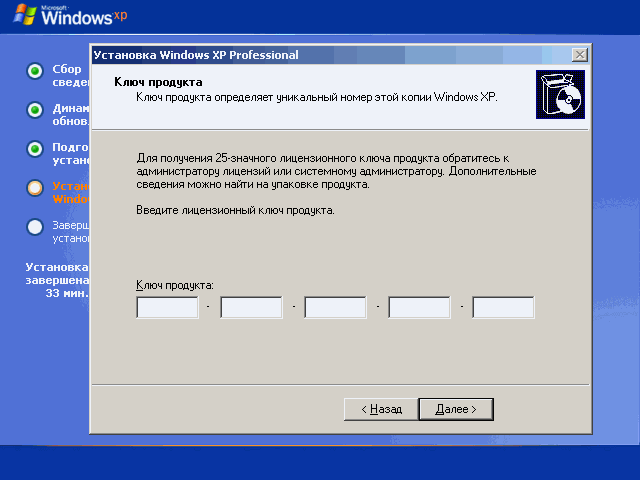Go back with the Назад button
Image resolution: width=640 pixels, height=480 pixels.
(x=381, y=409)
